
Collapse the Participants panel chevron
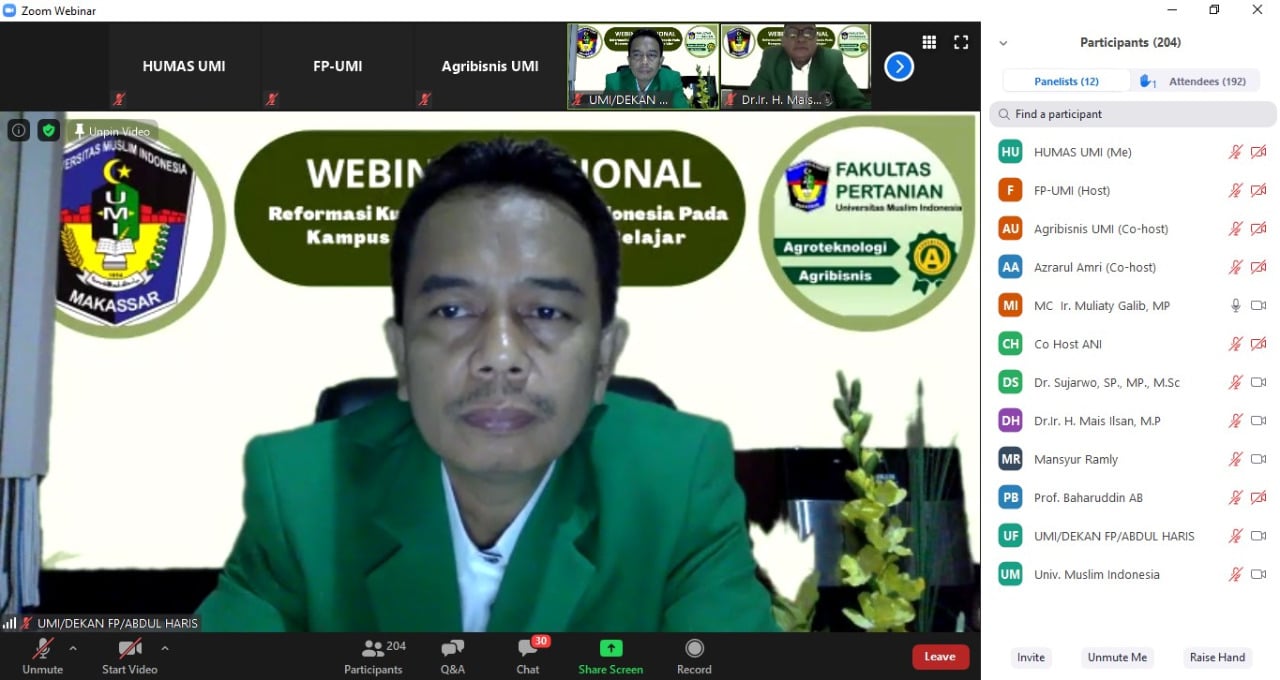coord(1003,43)
